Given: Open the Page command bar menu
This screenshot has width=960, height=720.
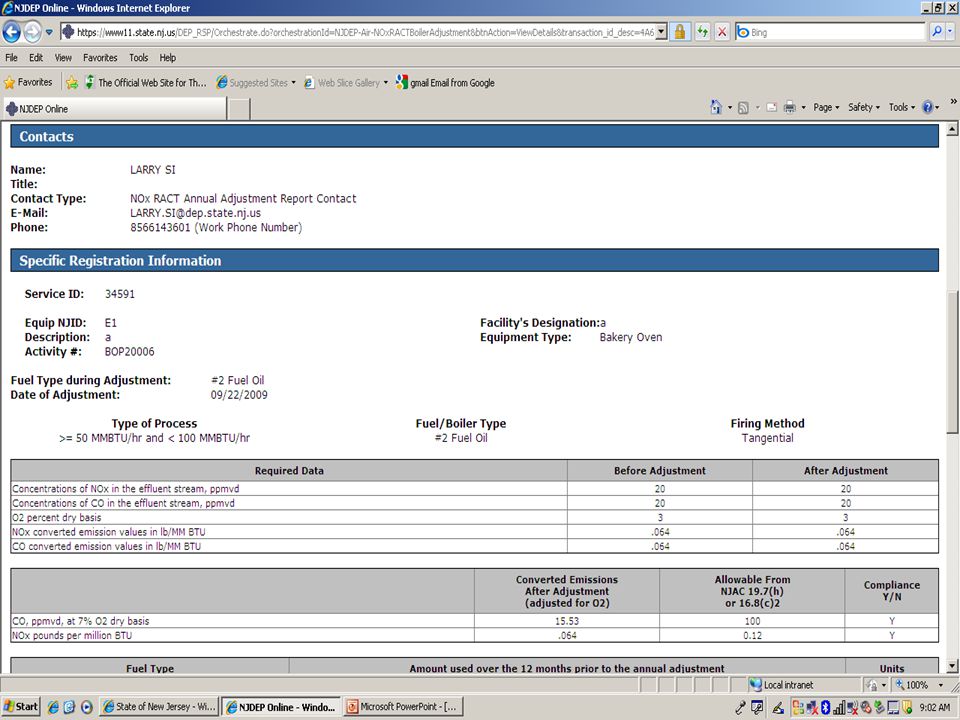Looking at the screenshot, I should click(826, 107).
